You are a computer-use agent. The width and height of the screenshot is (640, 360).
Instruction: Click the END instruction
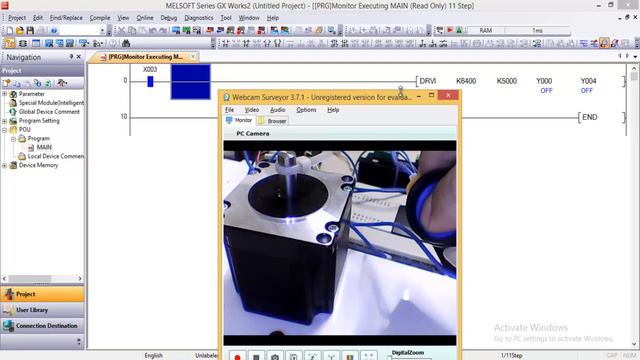589,117
